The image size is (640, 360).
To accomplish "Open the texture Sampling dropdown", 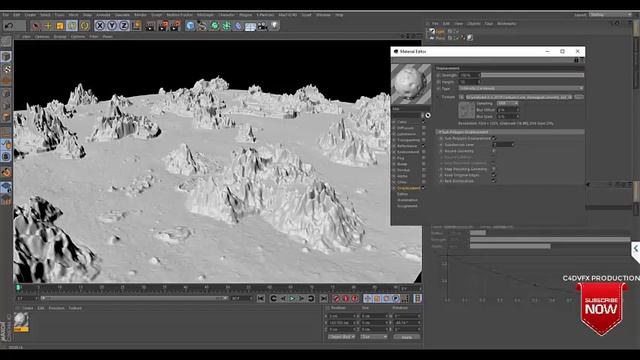I will (507, 104).
